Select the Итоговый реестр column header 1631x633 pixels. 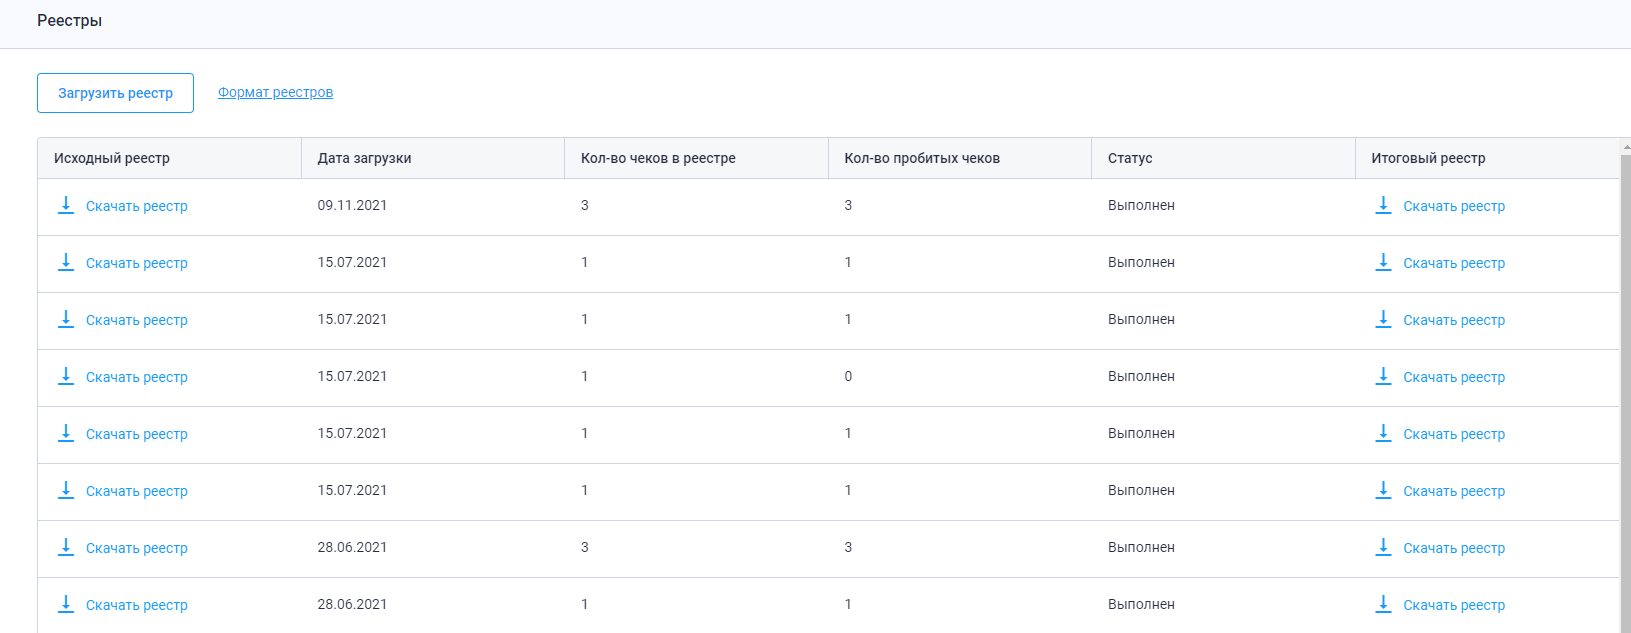tap(1428, 158)
